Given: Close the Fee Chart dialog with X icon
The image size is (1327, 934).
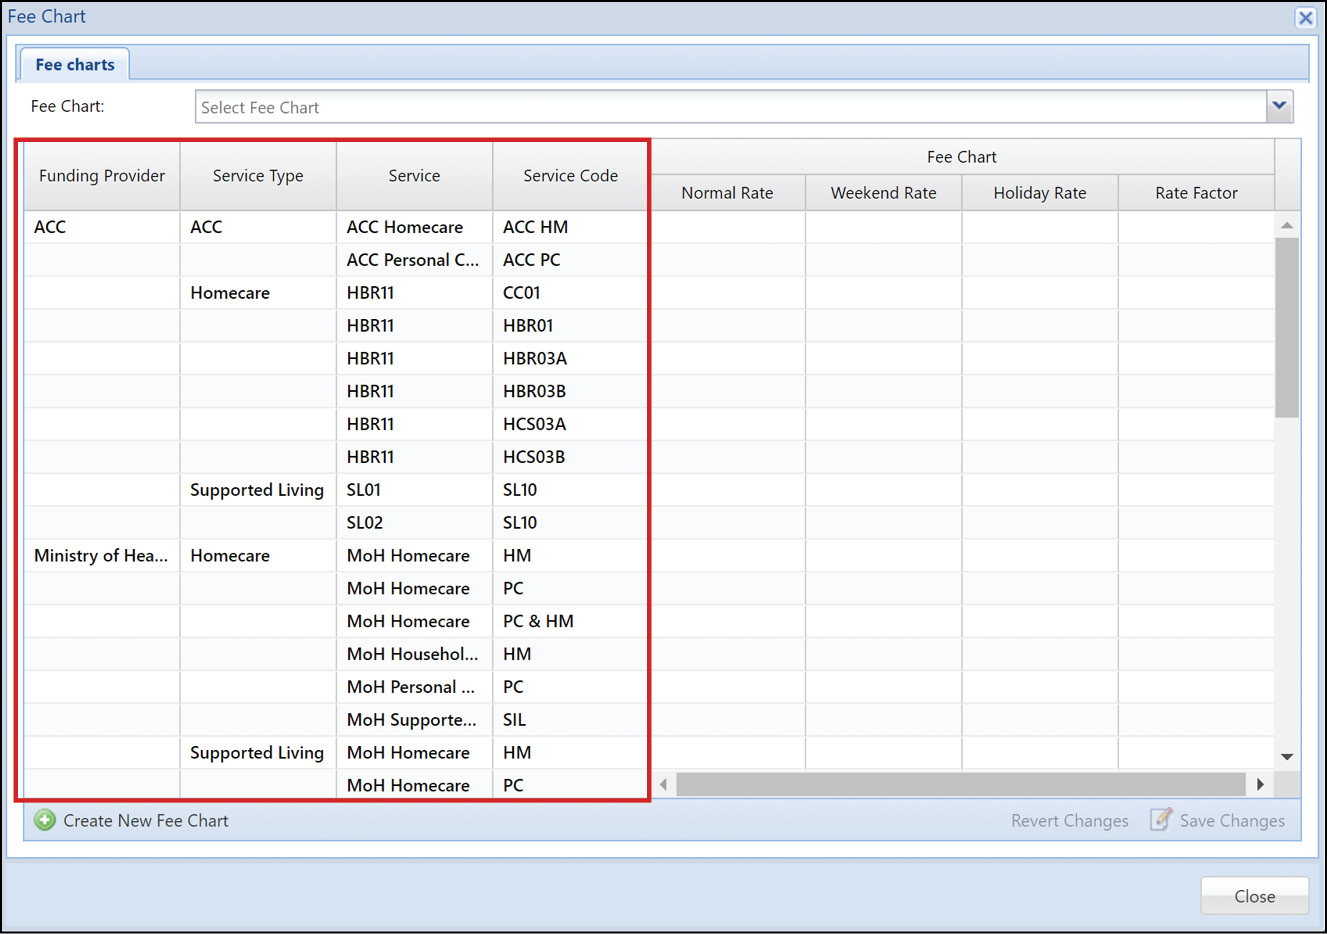Looking at the screenshot, I should tap(1305, 18).
